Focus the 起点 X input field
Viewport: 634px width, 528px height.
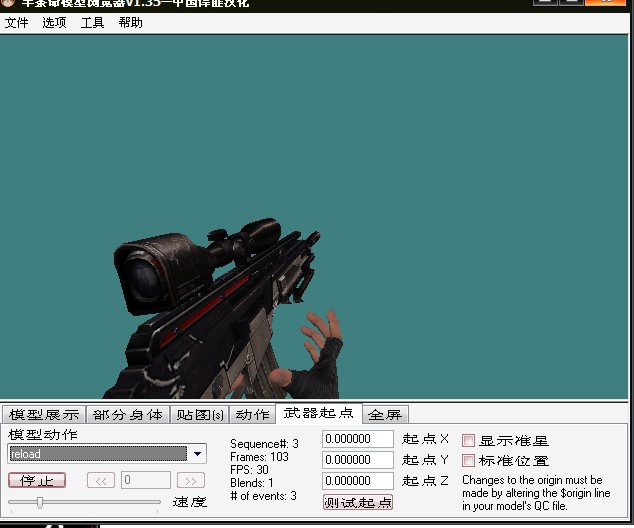358,439
